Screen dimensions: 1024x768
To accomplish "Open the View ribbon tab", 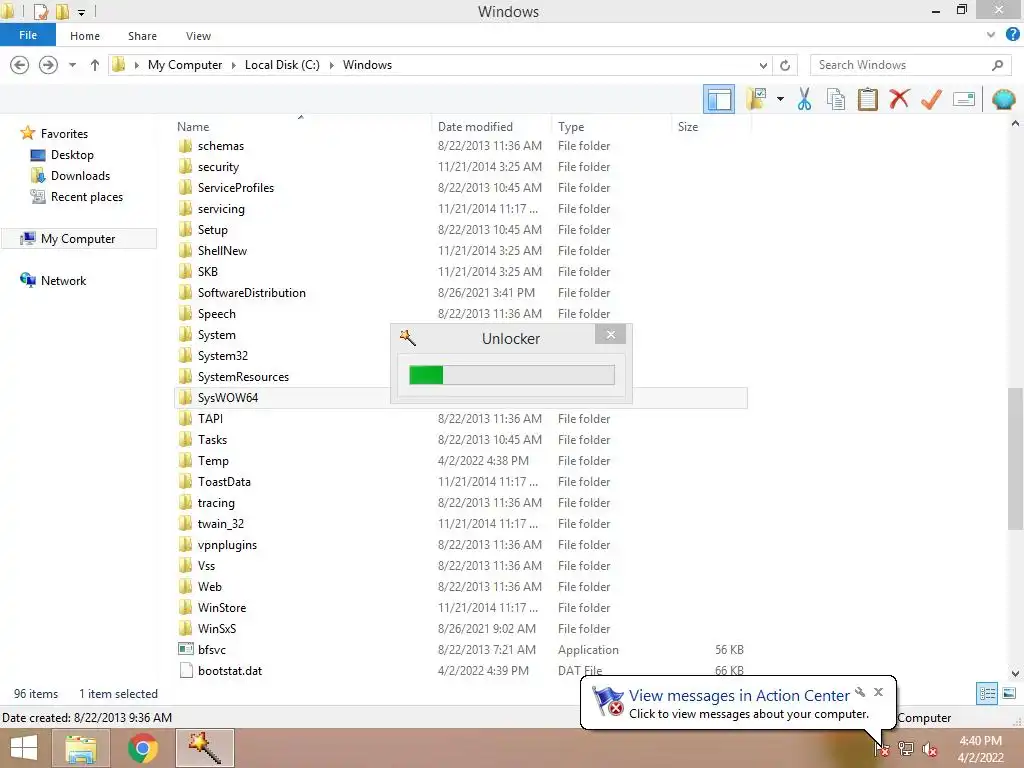I will [198, 36].
